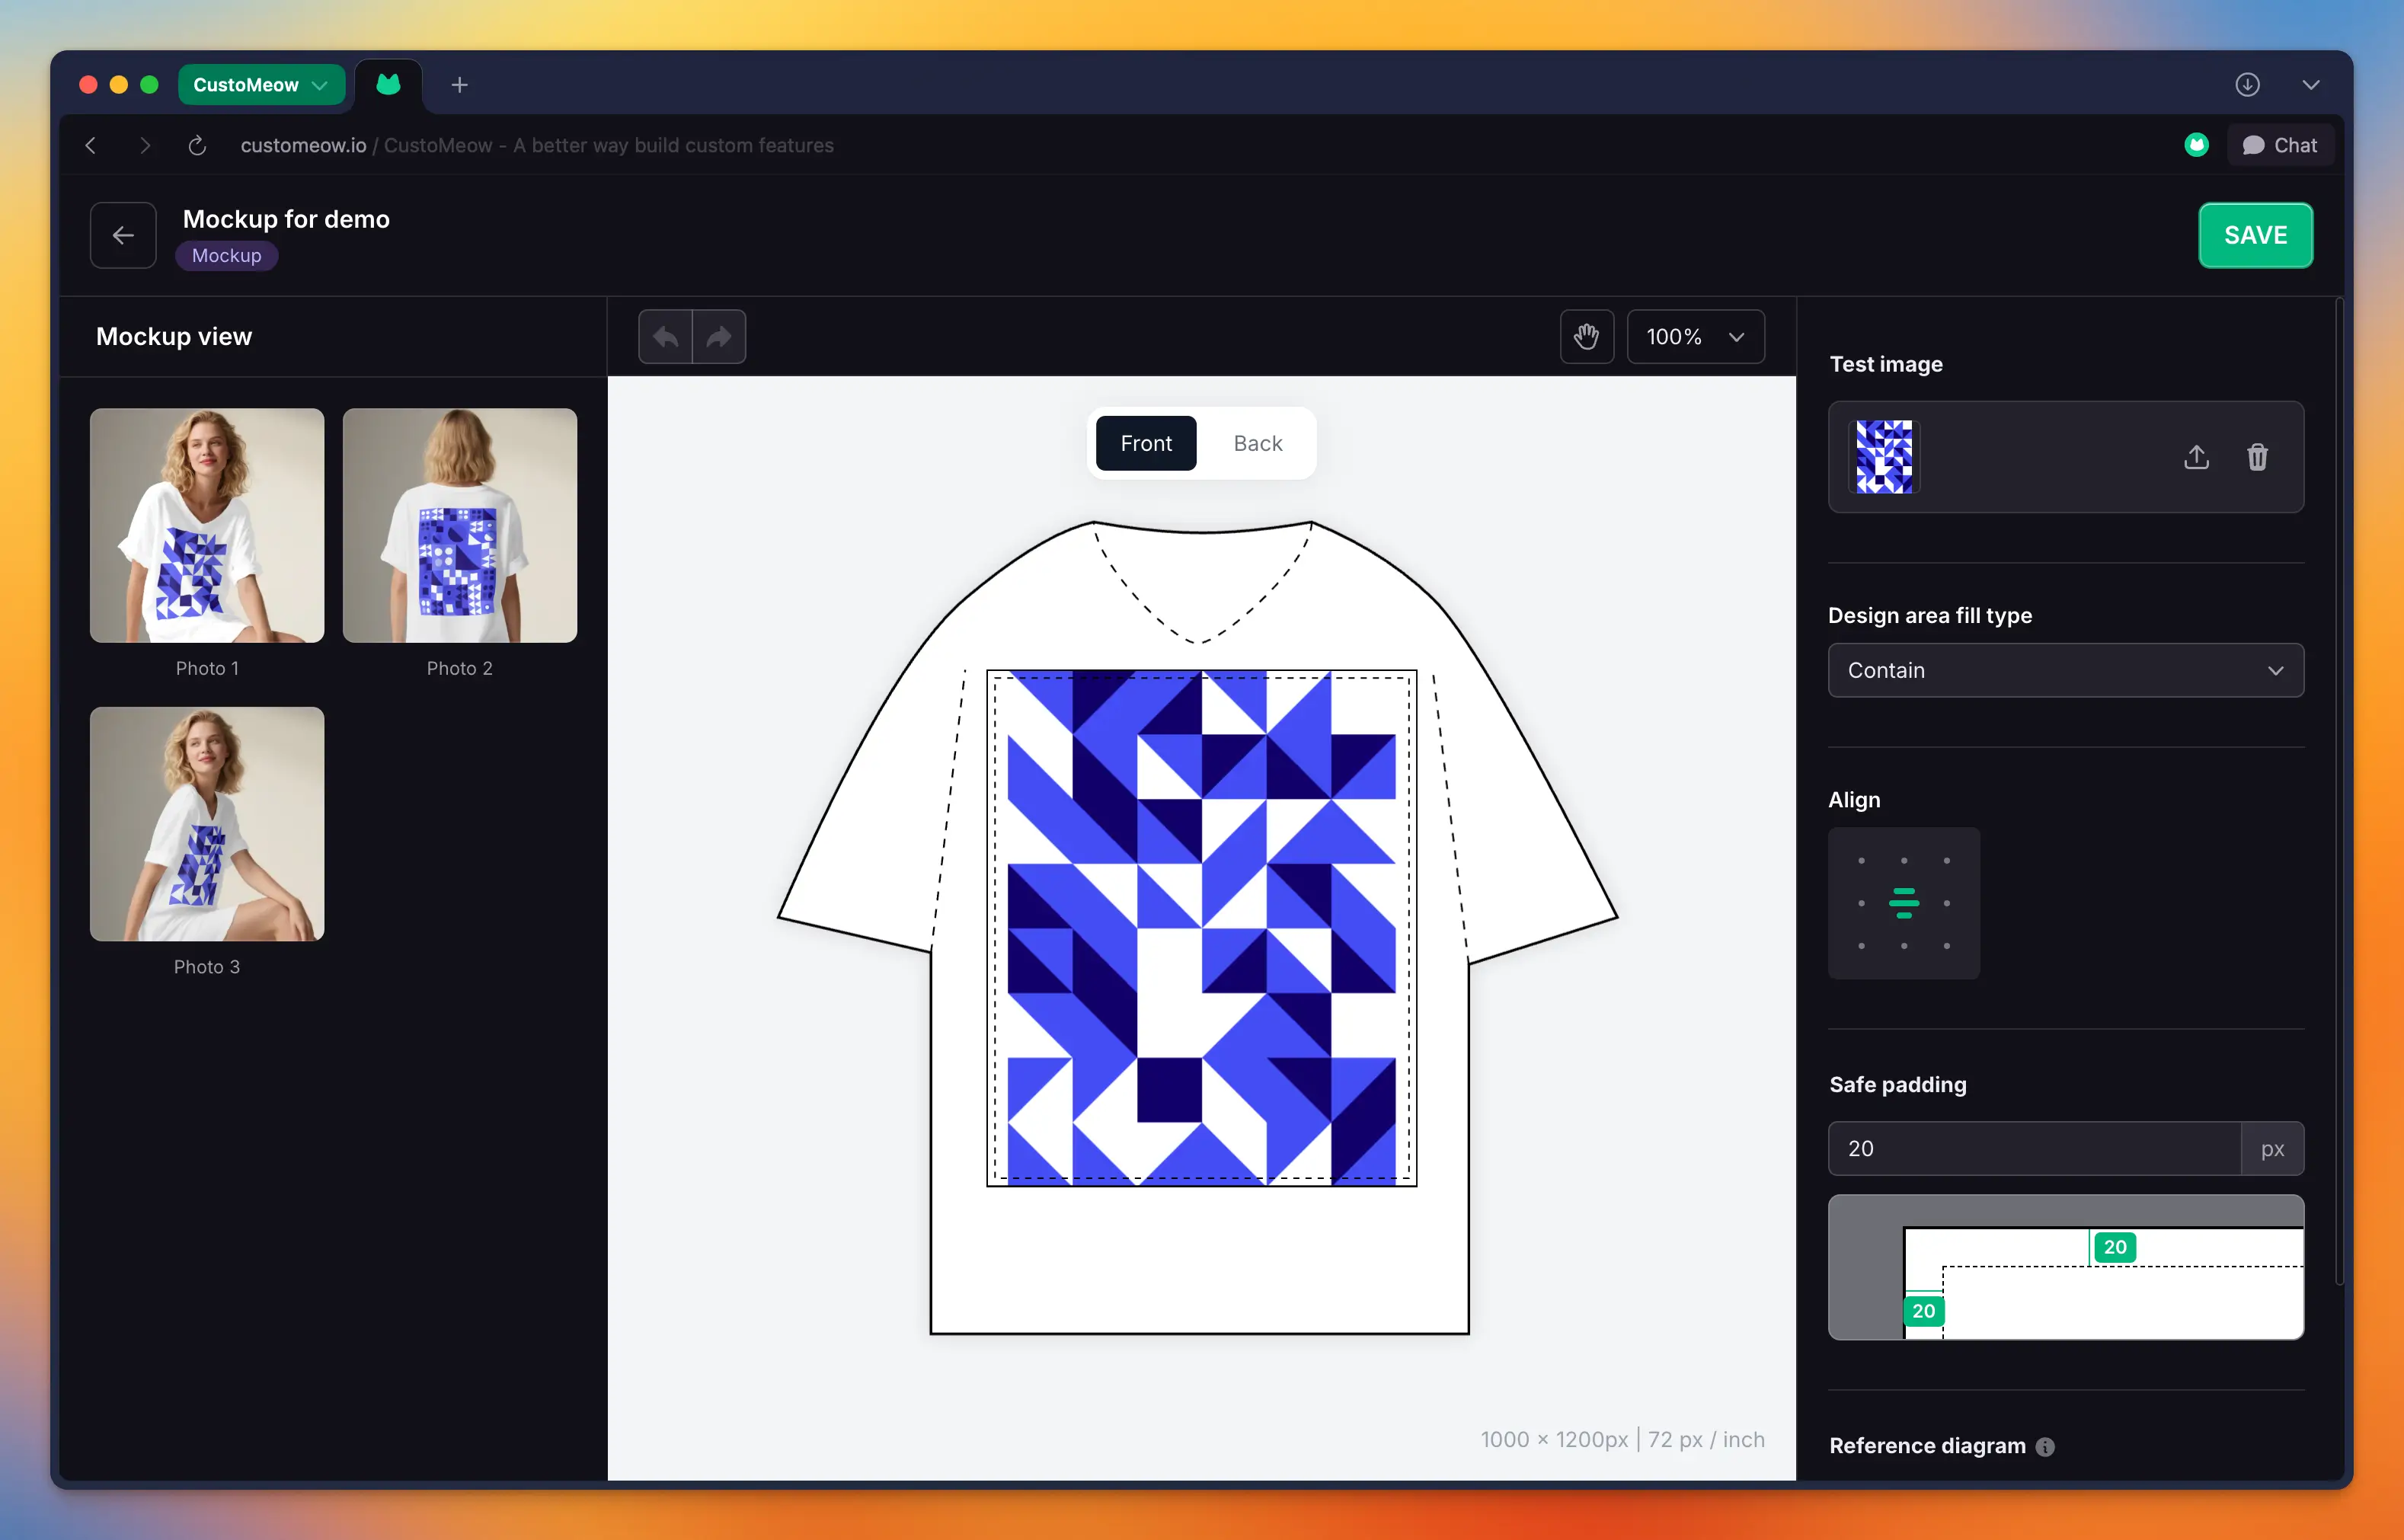Align design to top left

[x=1861, y=861]
